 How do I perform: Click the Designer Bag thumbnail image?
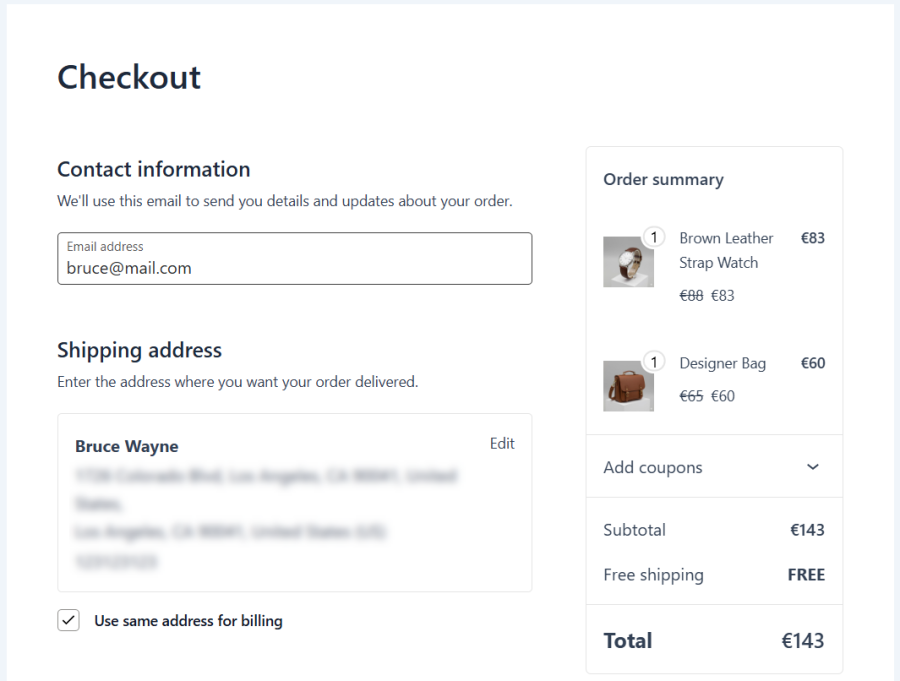[x=628, y=386]
